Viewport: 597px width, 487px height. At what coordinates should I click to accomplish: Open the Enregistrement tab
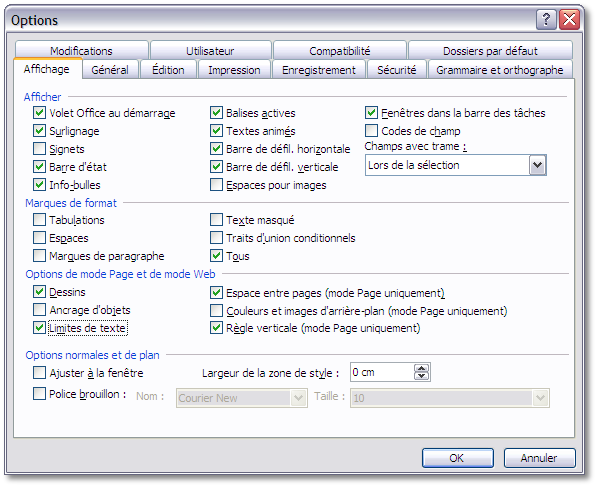pos(319,70)
